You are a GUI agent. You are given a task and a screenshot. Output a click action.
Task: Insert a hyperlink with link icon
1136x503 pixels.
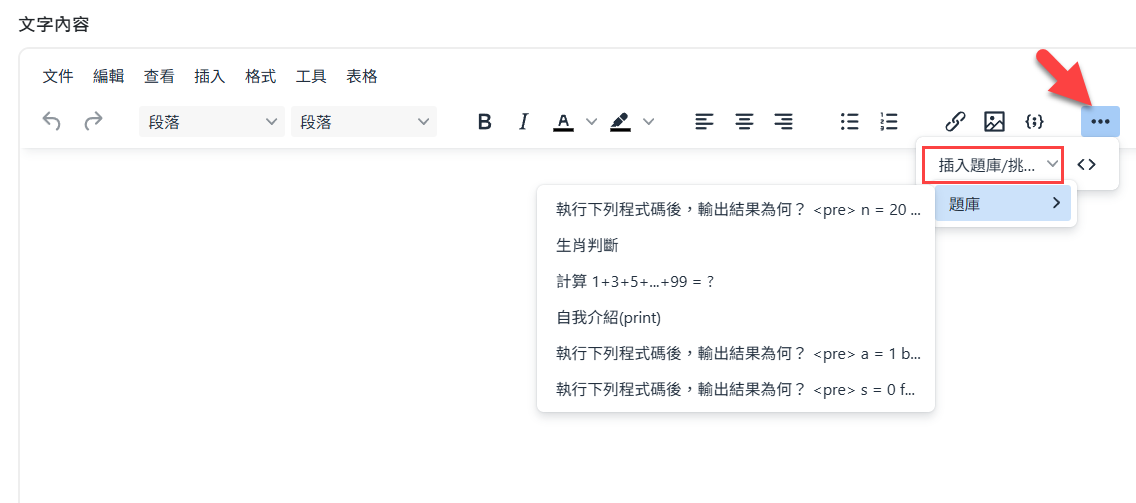click(x=955, y=122)
